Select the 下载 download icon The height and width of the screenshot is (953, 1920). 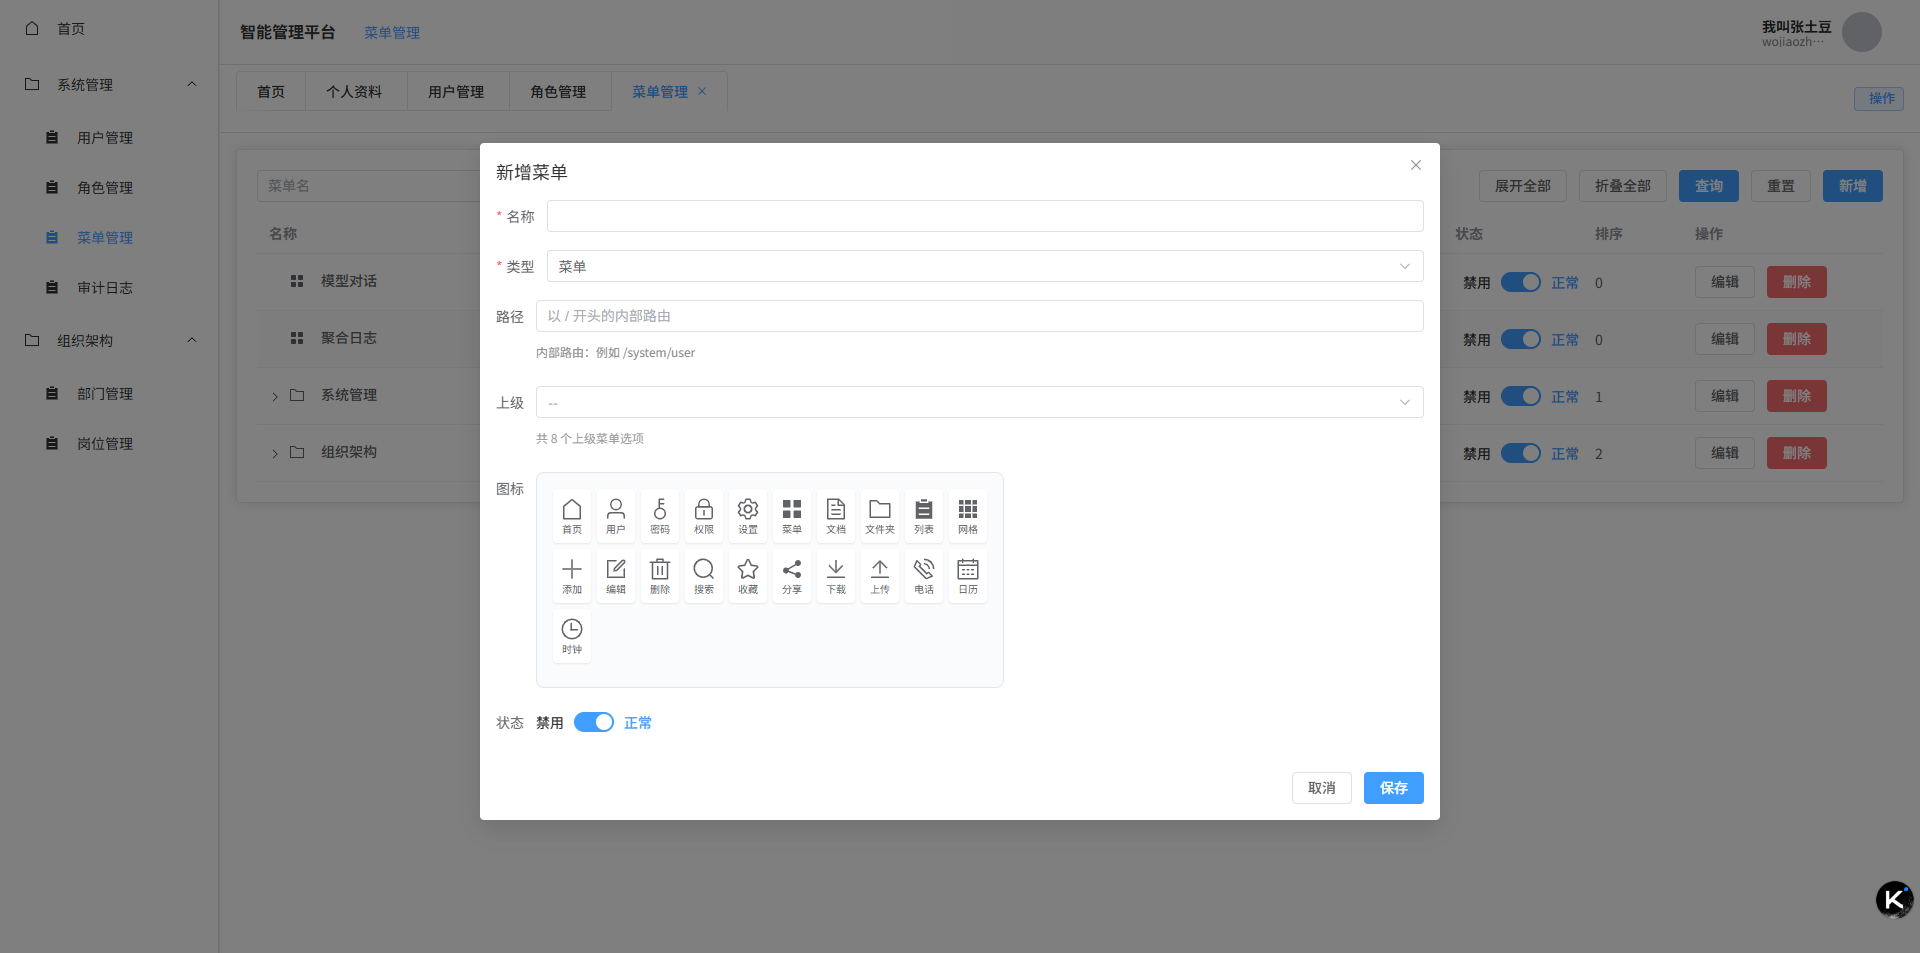pyautogui.click(x=836, y=576)
